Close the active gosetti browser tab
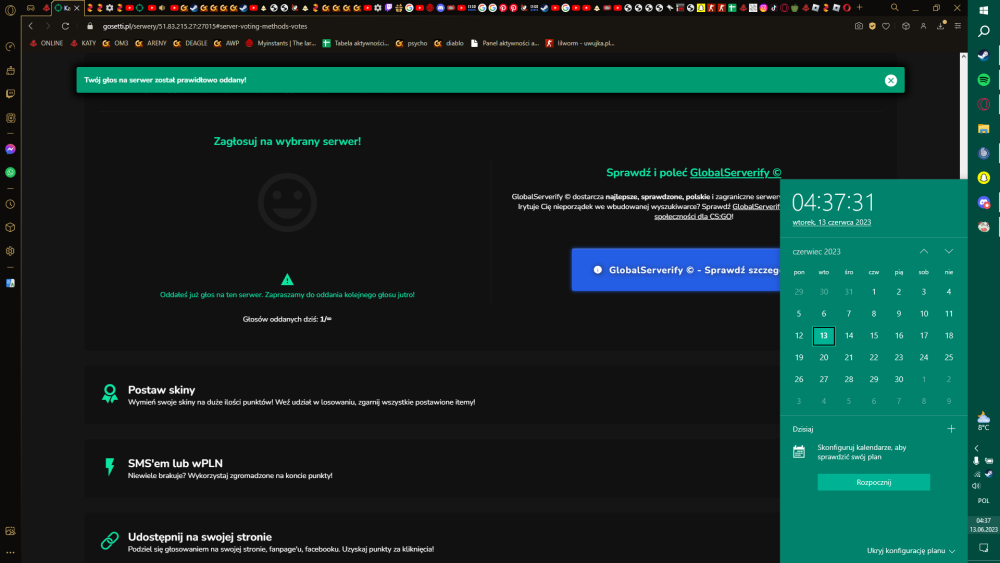Image resolution: width=1000 pixels, height=563 pixels. tap(77, 8)
